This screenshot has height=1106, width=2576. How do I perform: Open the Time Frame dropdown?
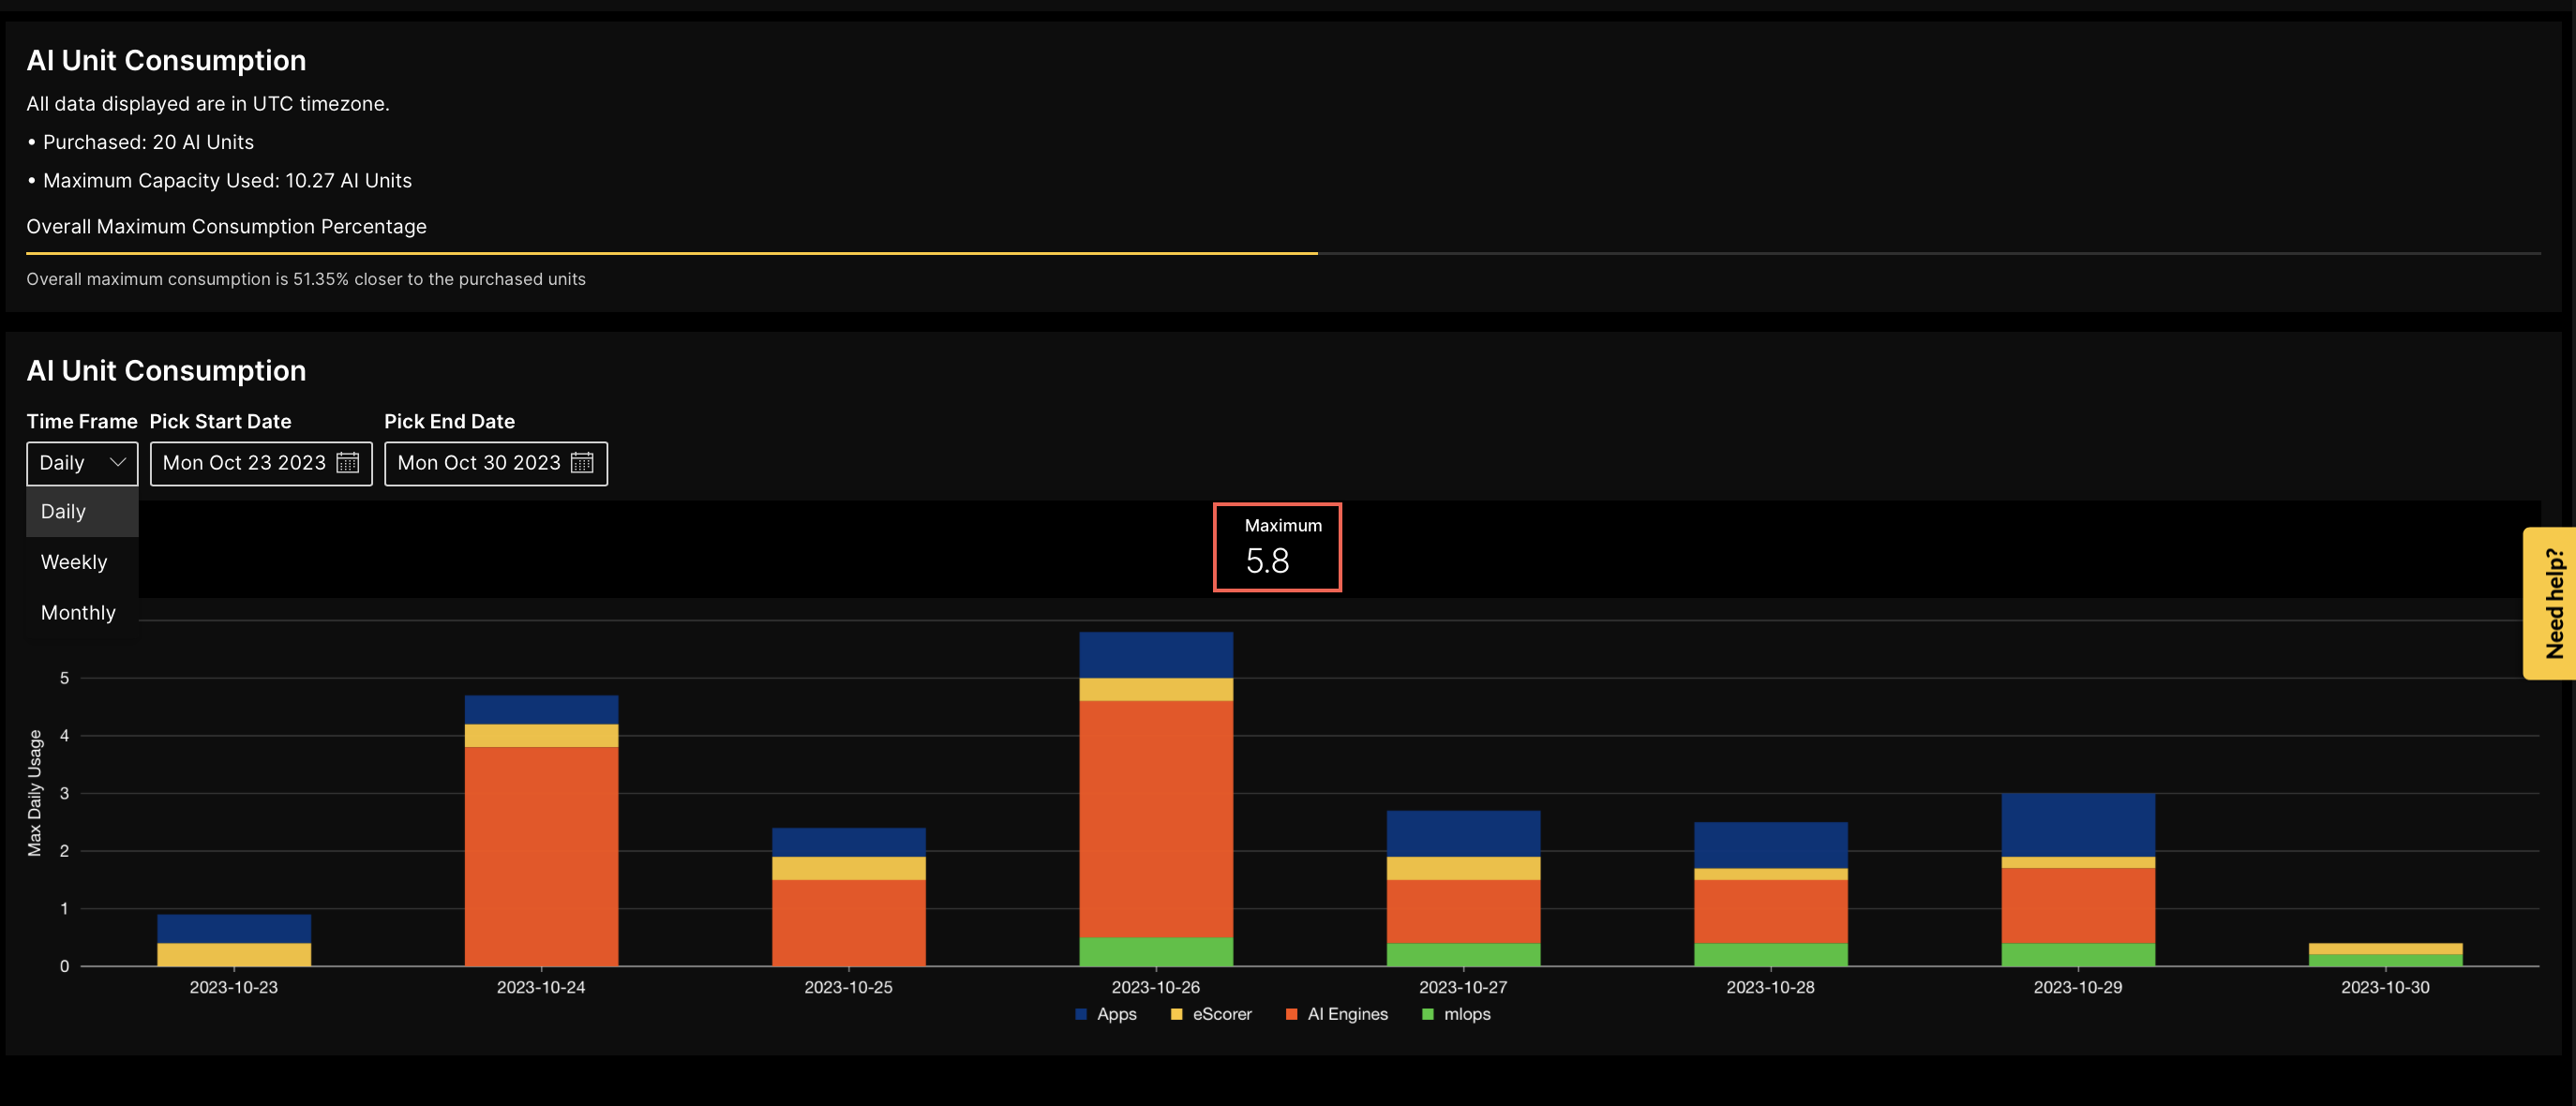[x=81, y=463]
